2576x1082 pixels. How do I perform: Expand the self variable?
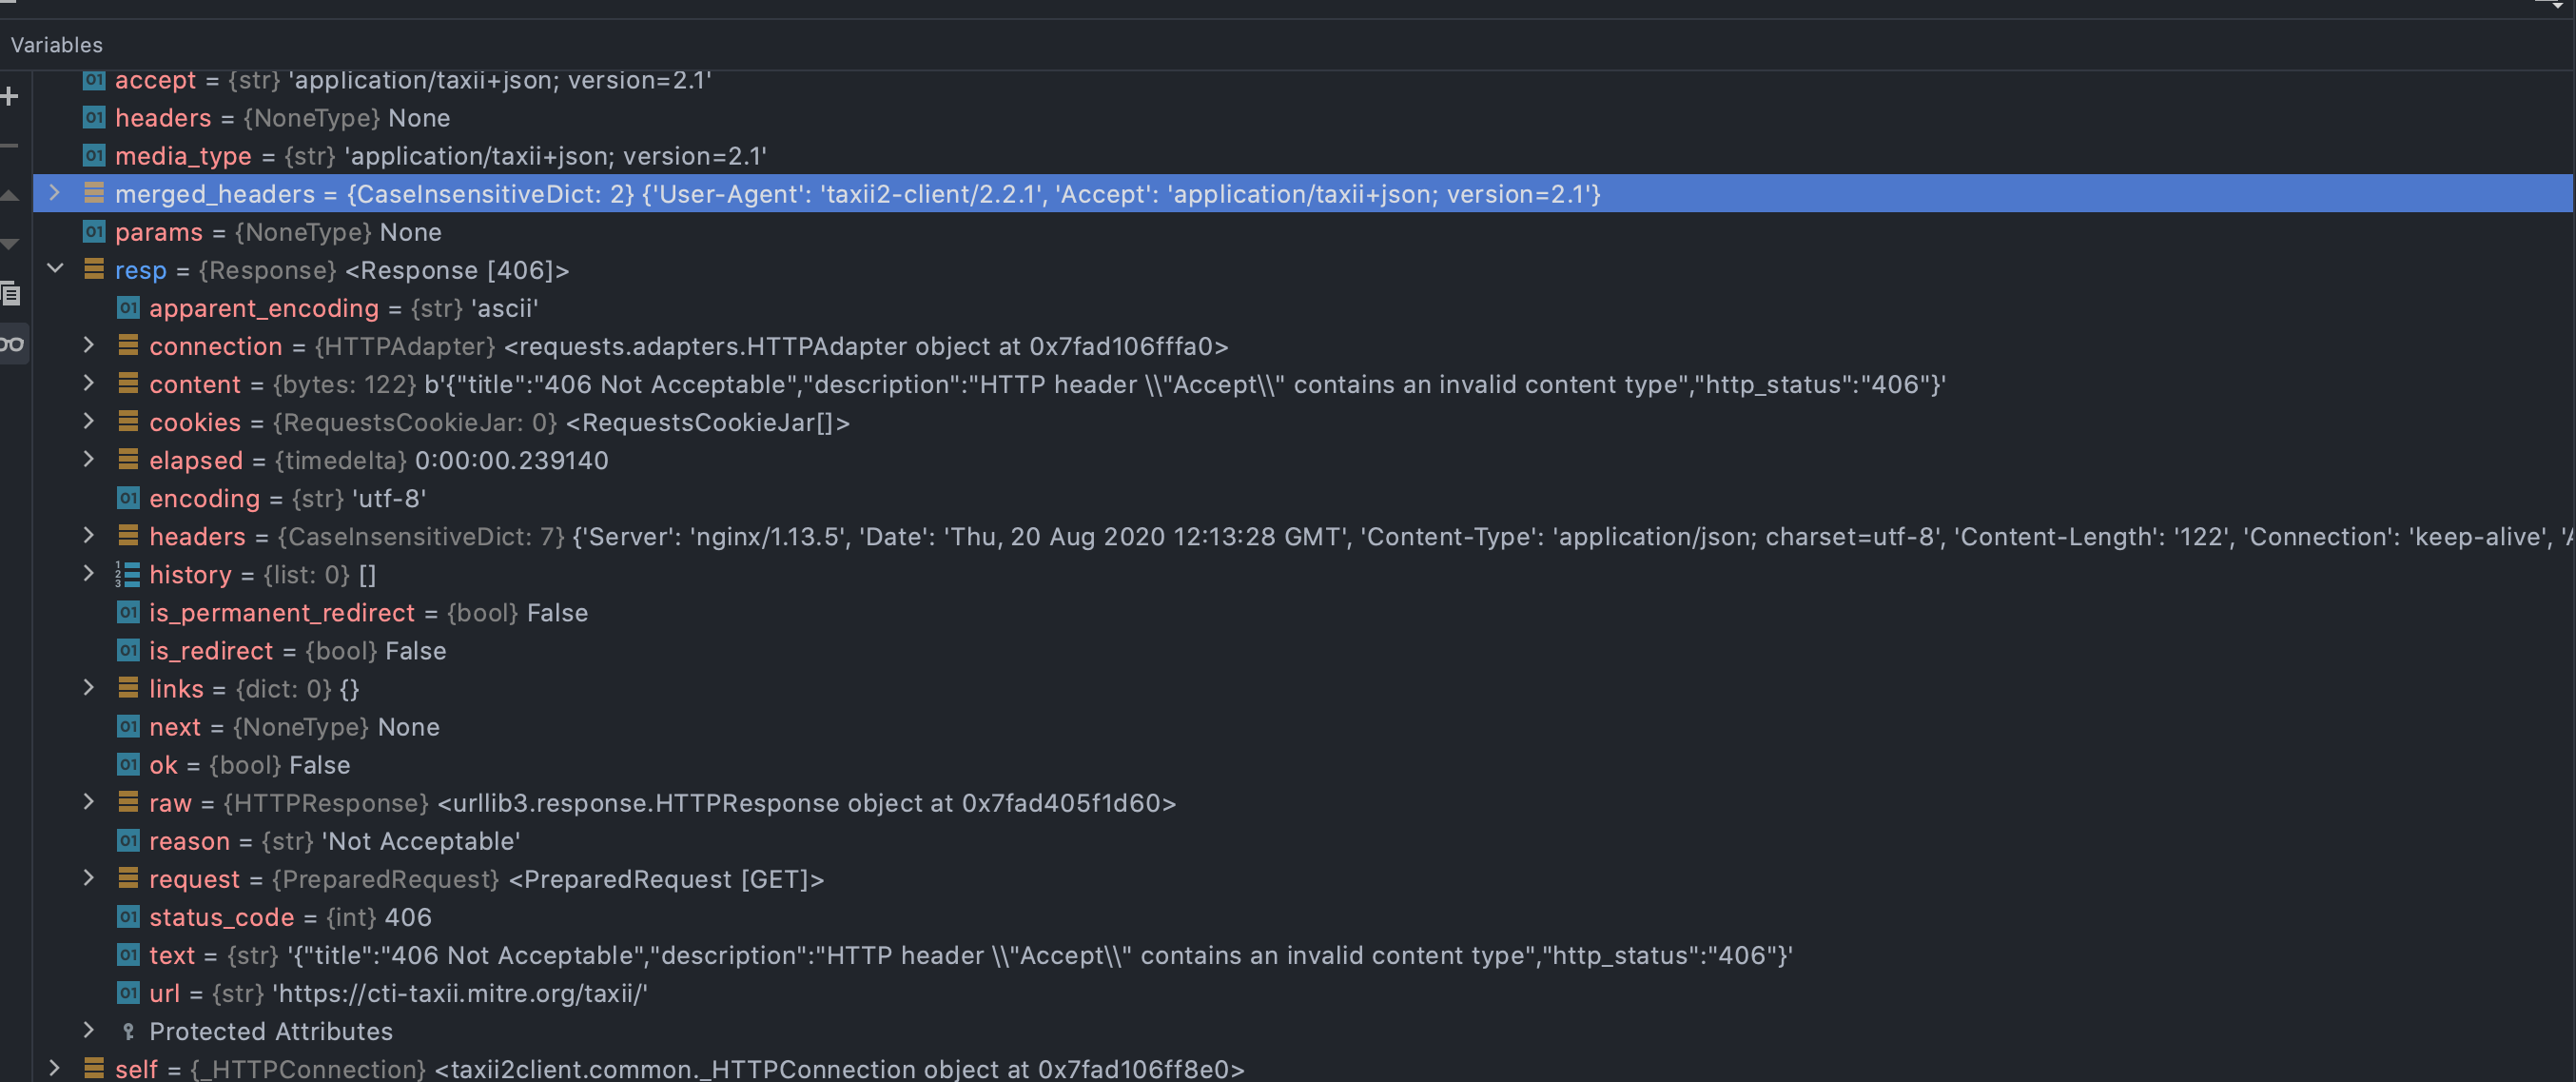55,1068
